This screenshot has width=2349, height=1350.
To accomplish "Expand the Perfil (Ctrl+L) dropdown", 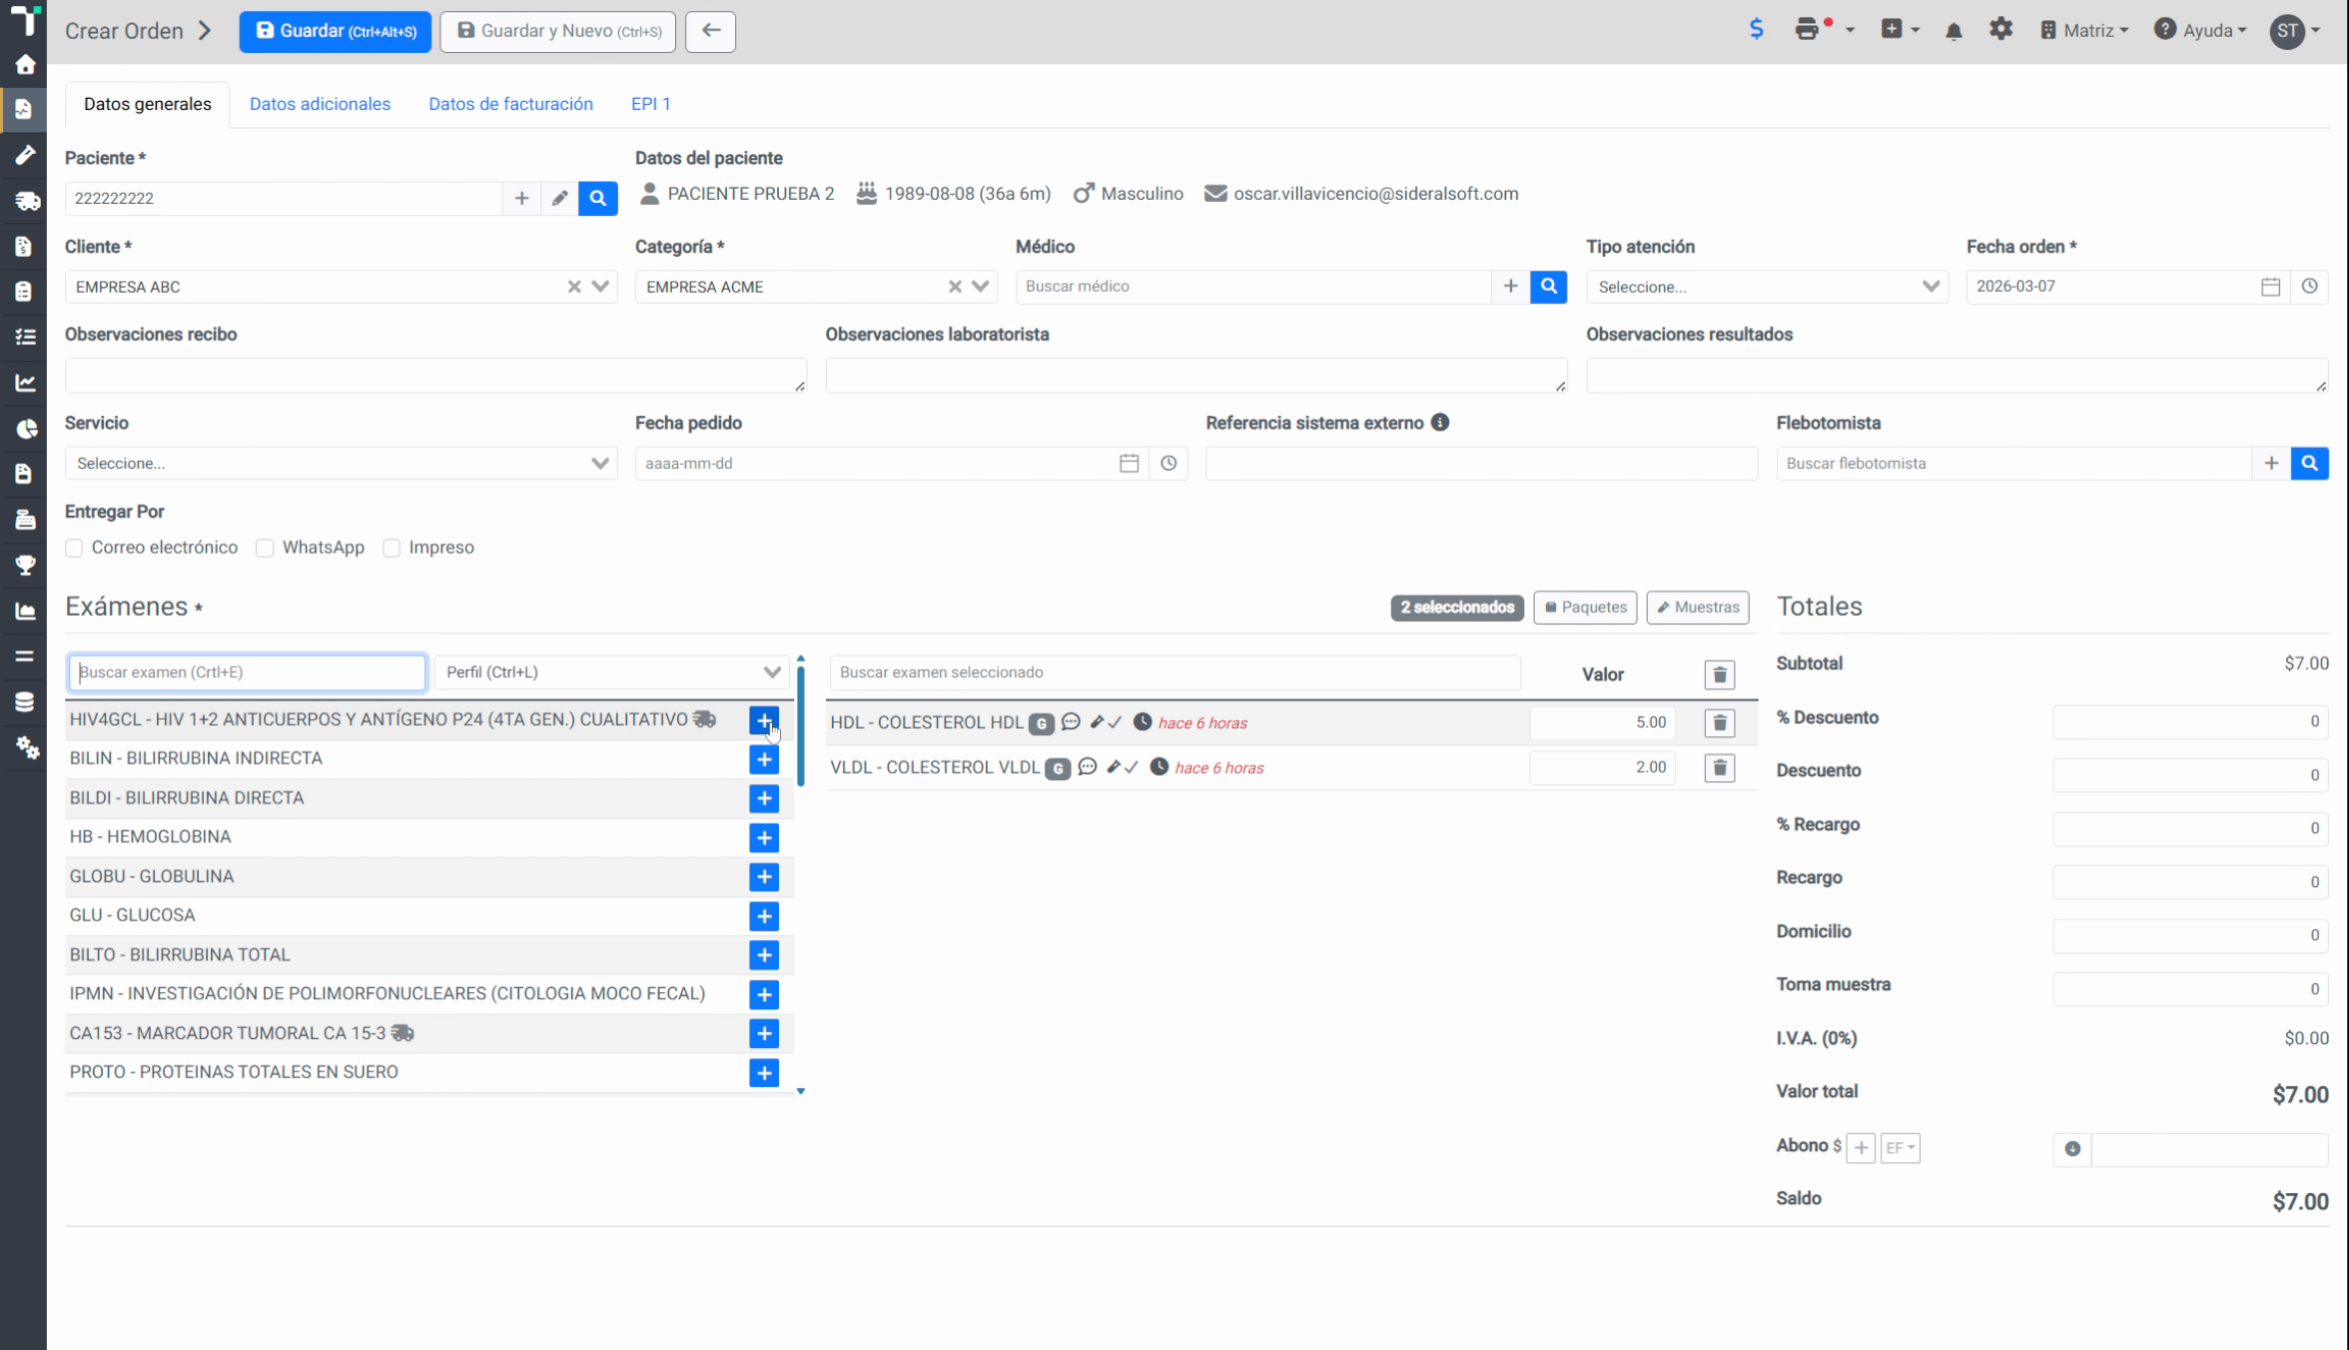I will pyautogui.click(x=612, y=672).
